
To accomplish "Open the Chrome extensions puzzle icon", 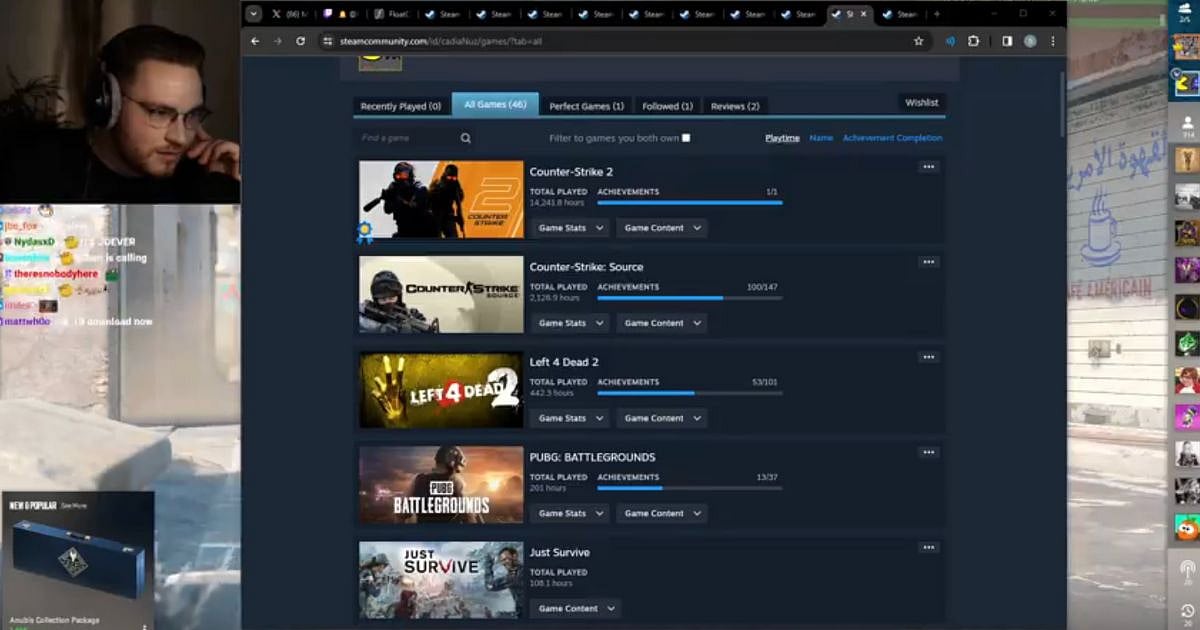I will tap(973, 41).
